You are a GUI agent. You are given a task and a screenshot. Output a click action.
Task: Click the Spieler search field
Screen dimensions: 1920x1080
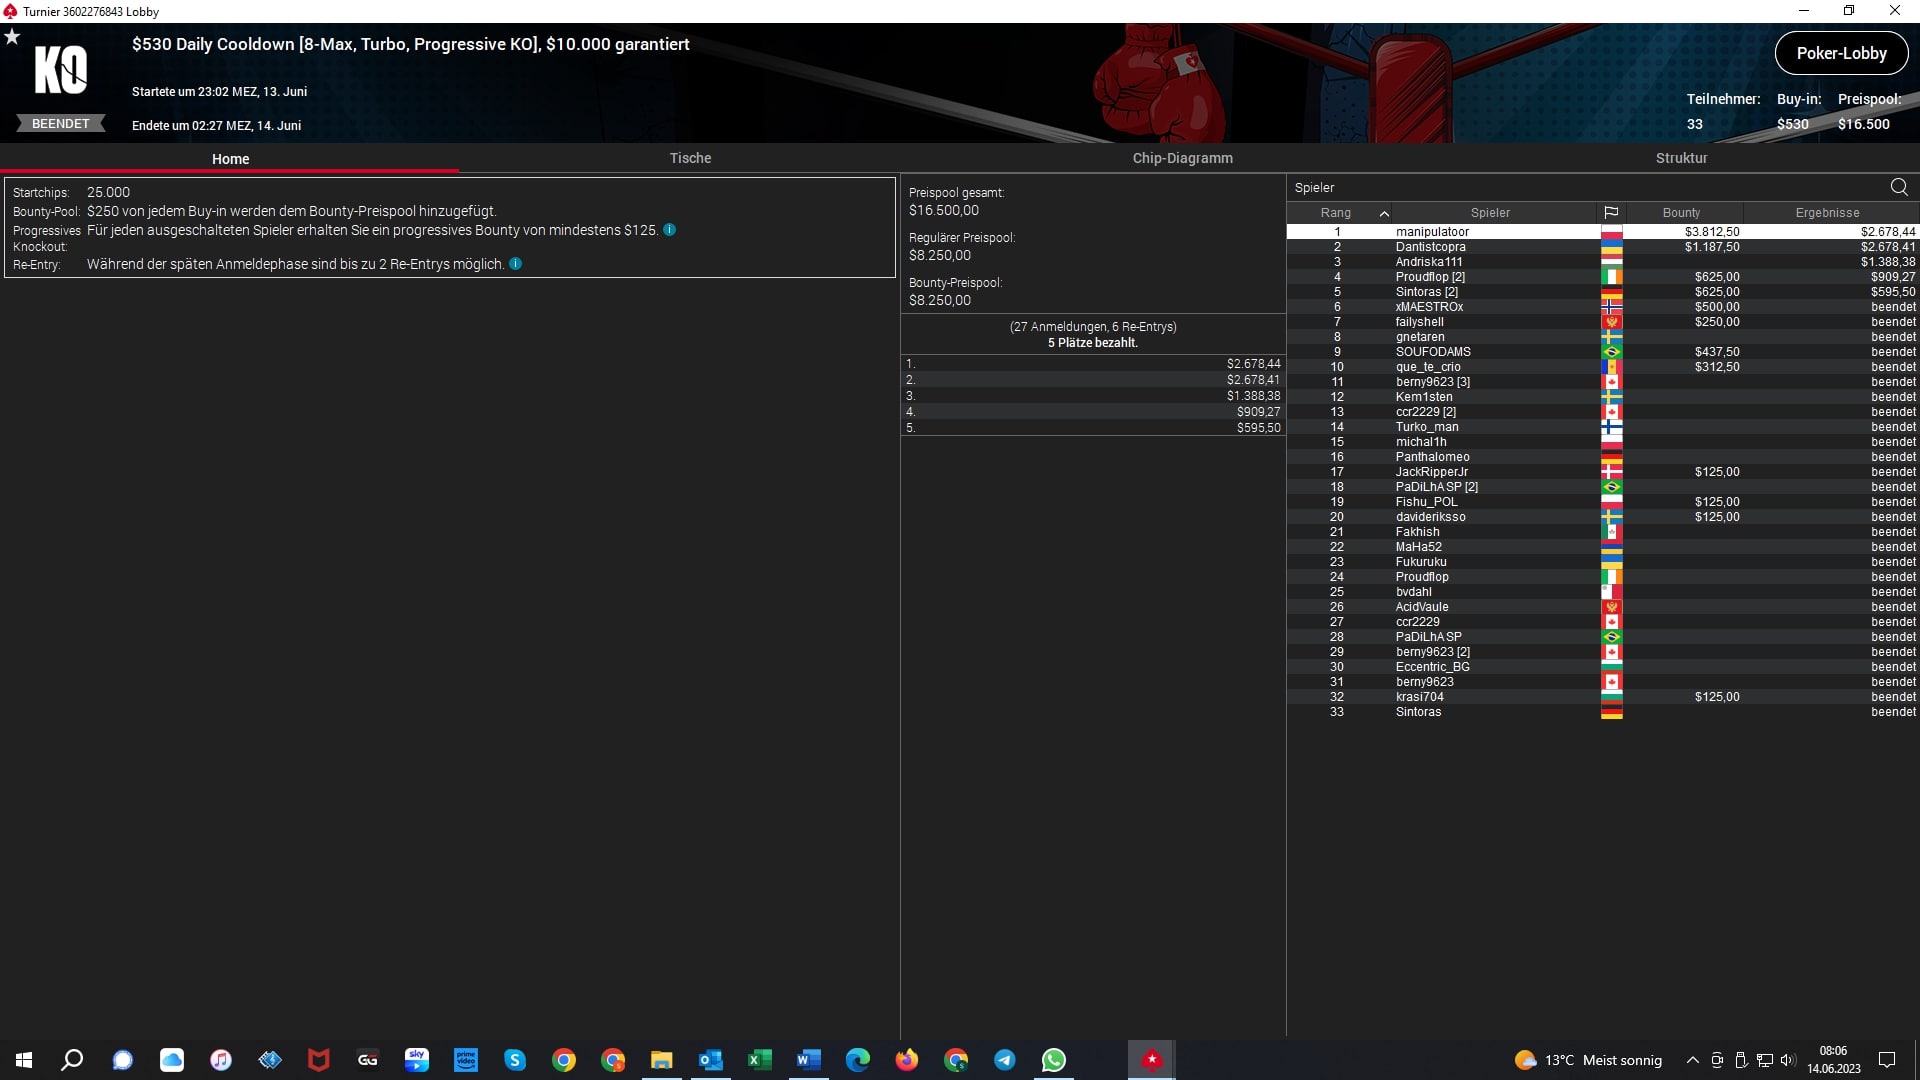[x=1580, y=187]
